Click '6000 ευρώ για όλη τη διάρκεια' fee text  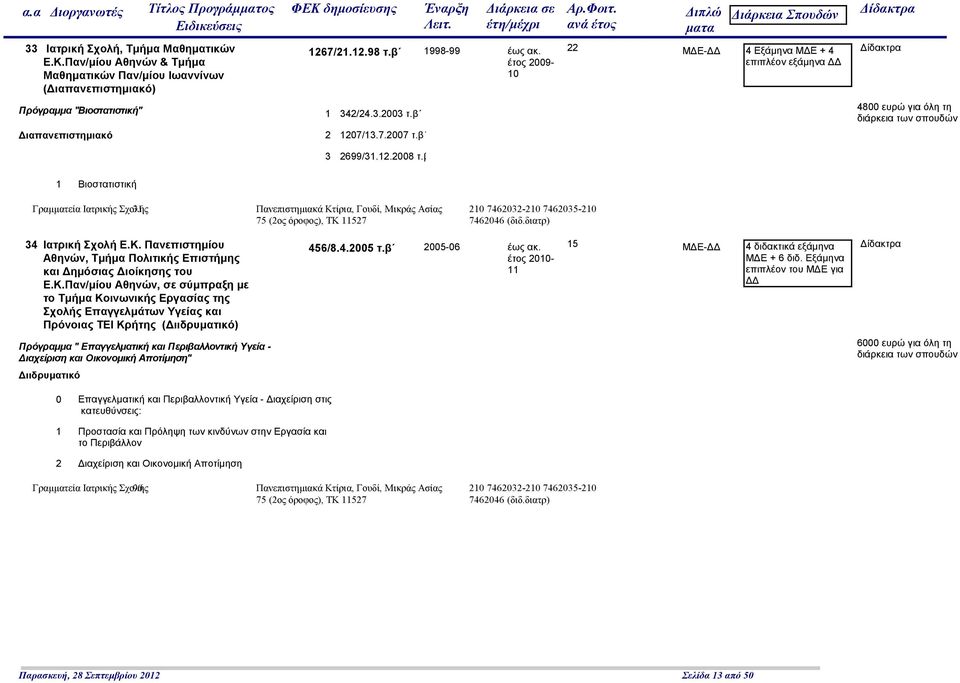coord(907,349)
